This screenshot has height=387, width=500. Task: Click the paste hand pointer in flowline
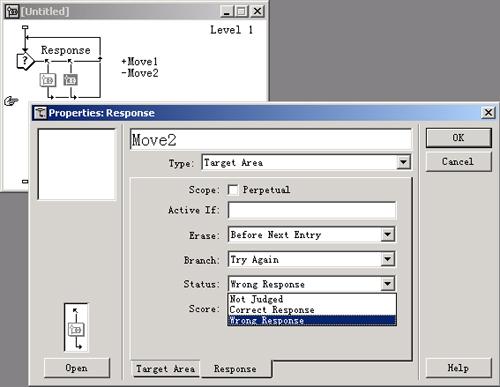pyautogui.click(x=11, y=101)
